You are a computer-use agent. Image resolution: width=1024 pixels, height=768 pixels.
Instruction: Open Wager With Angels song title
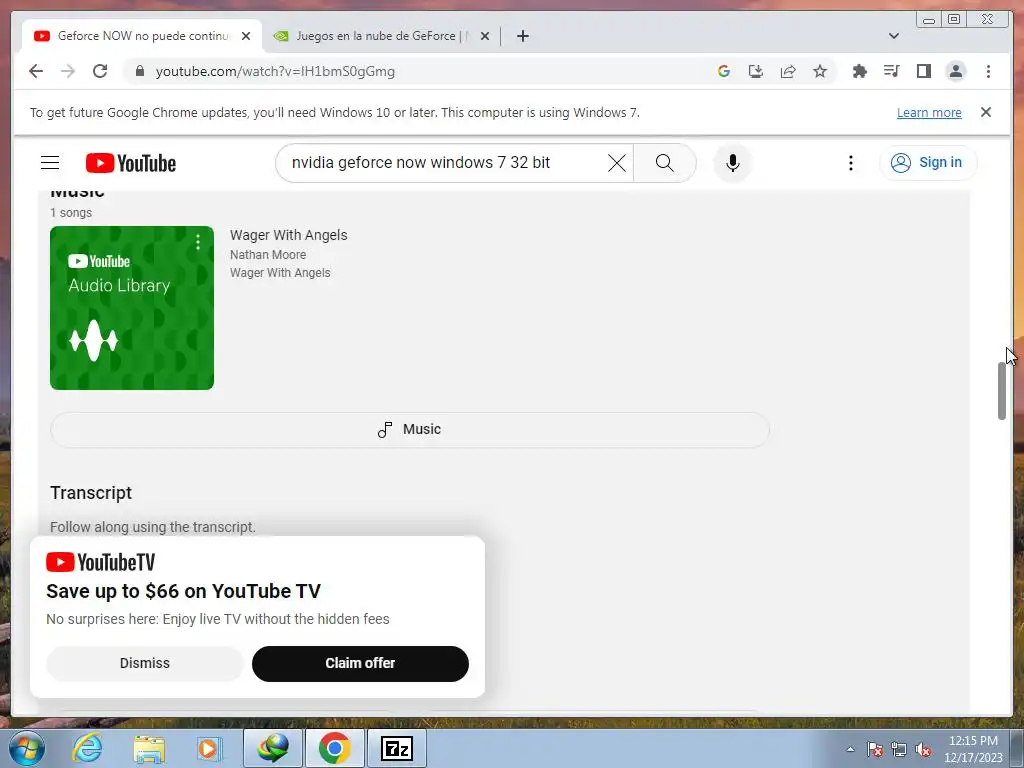click(289, 235)
